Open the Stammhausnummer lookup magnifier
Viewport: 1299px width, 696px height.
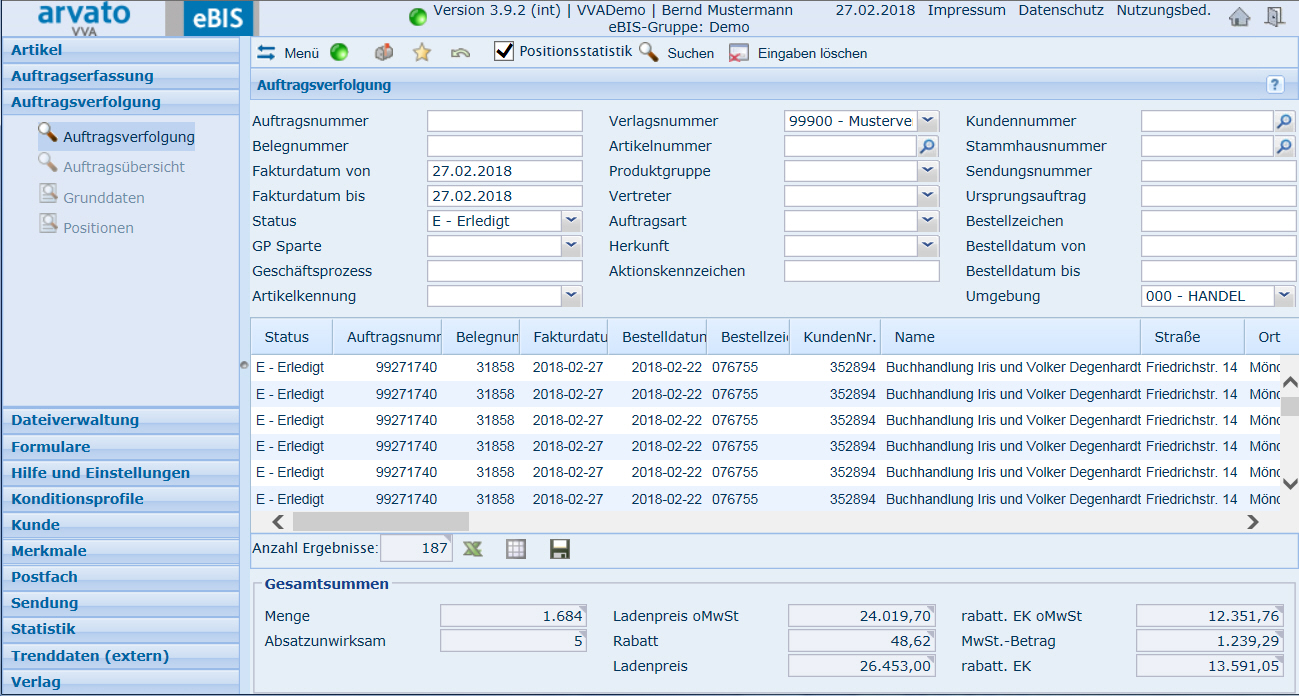(1285, 146)
